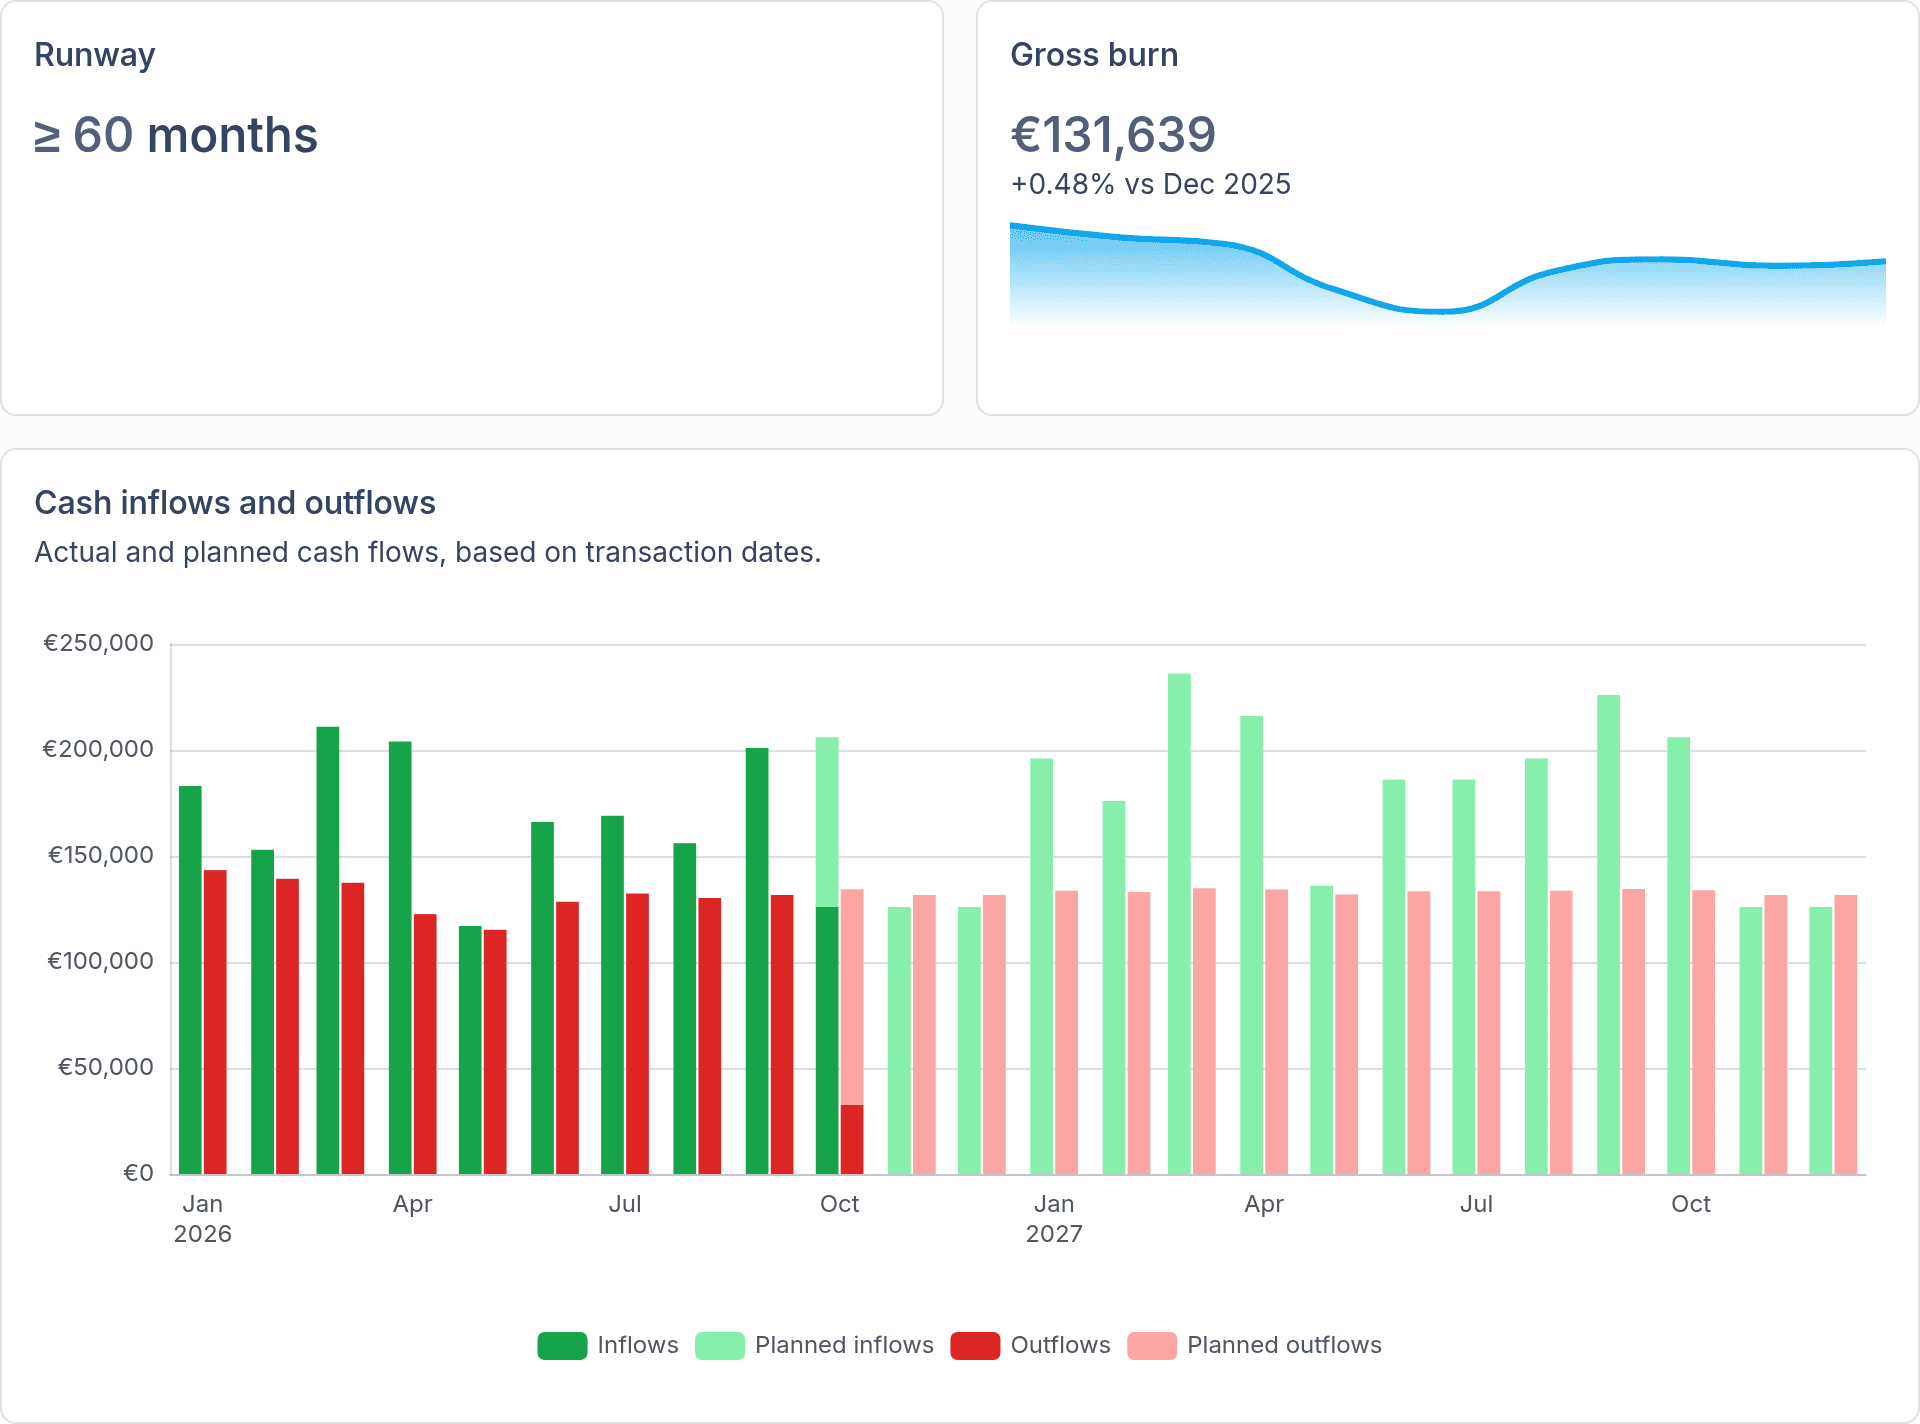
Task: Click the short red October 2026 outflows segment
Action: (852, 1140)
